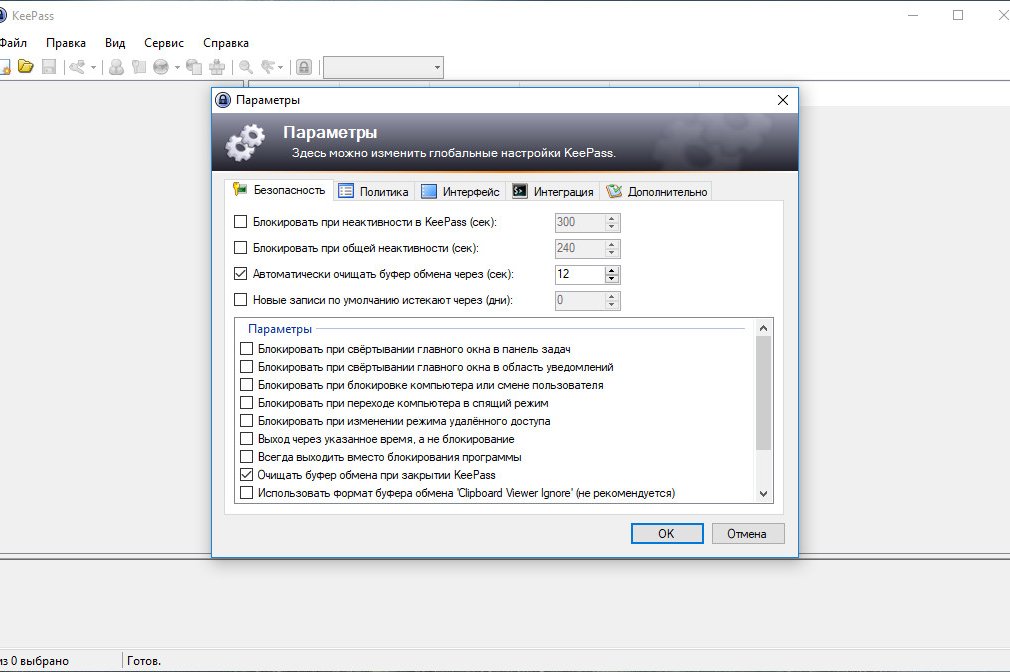Screen dimensions: 1010x672
Task: Click the Lock workspace padlock icon
Action: tap(305, 66)
